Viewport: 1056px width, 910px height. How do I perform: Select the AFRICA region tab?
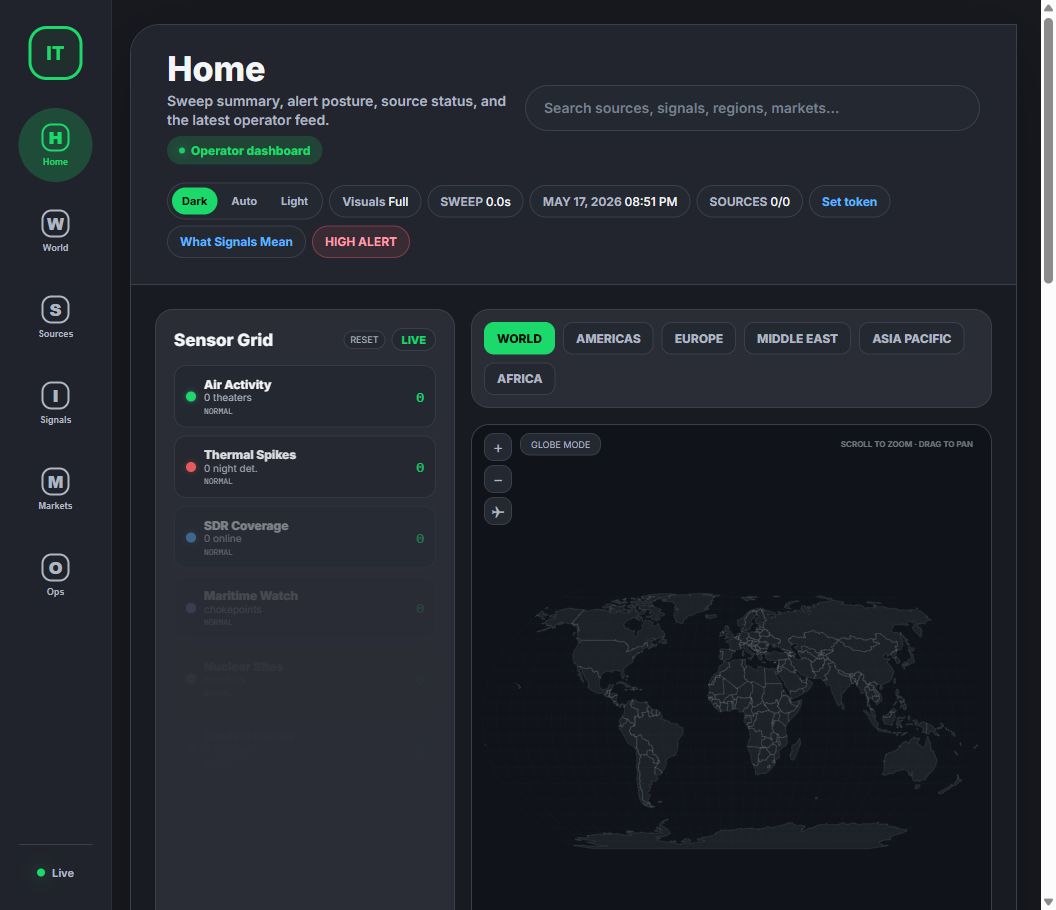tap(519, 379)
